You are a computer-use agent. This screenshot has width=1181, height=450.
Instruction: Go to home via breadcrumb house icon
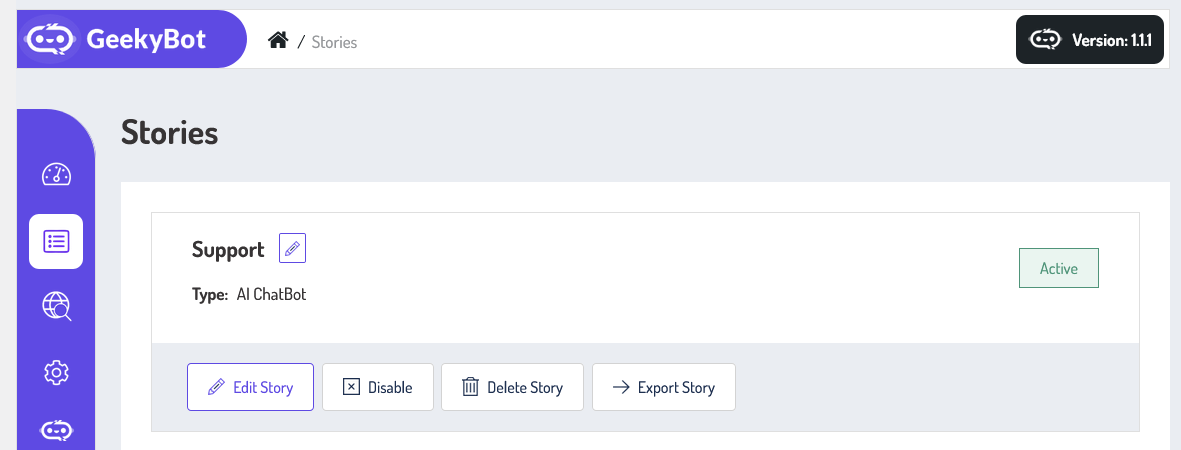pyautogui.click(x=278, y=41)
